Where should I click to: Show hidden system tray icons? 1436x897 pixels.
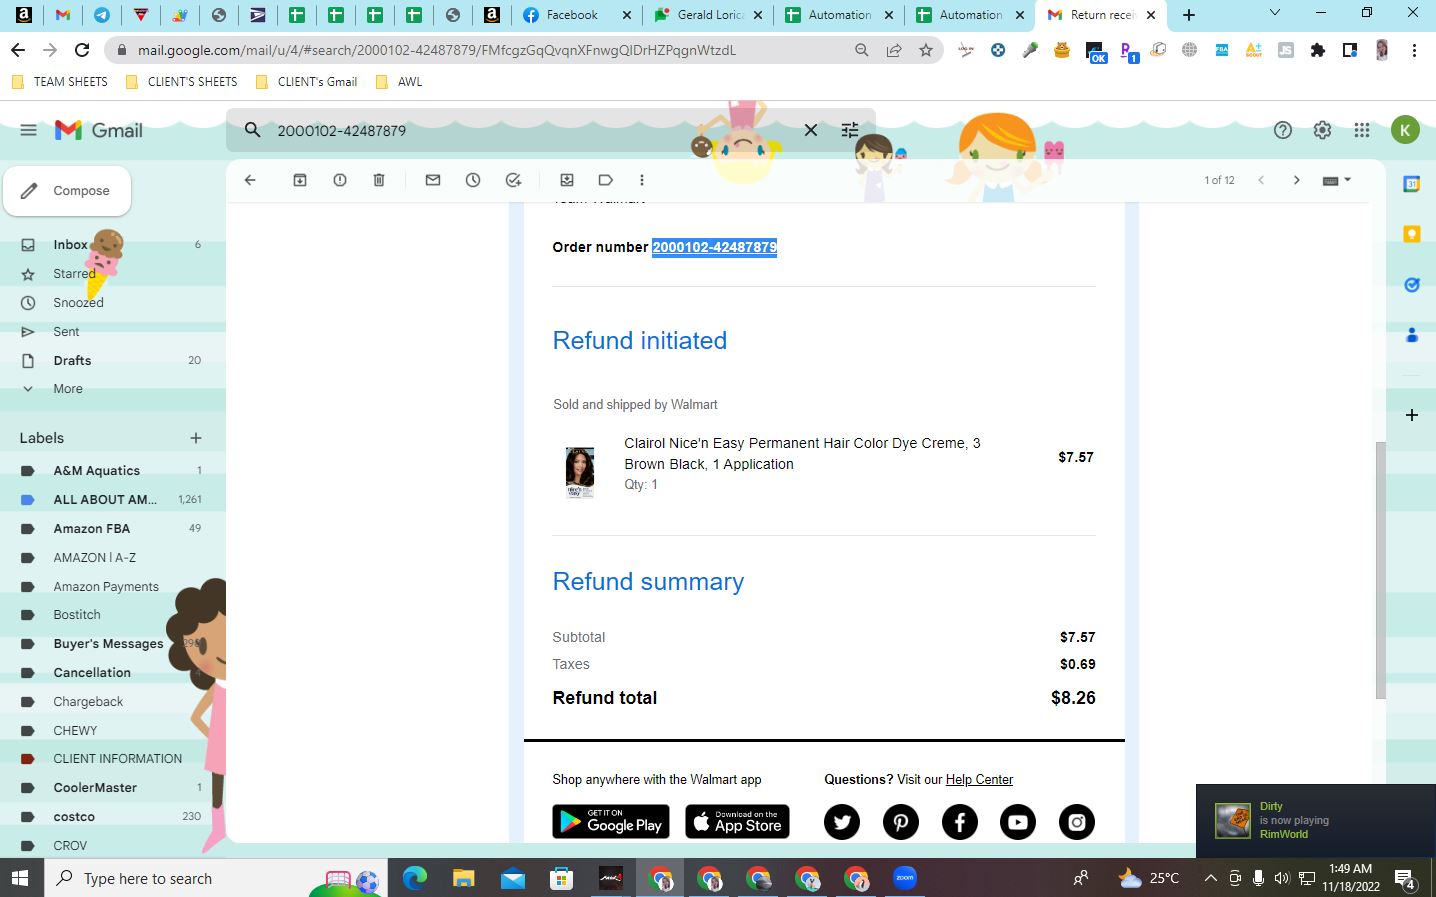(x=1210, y=878)
